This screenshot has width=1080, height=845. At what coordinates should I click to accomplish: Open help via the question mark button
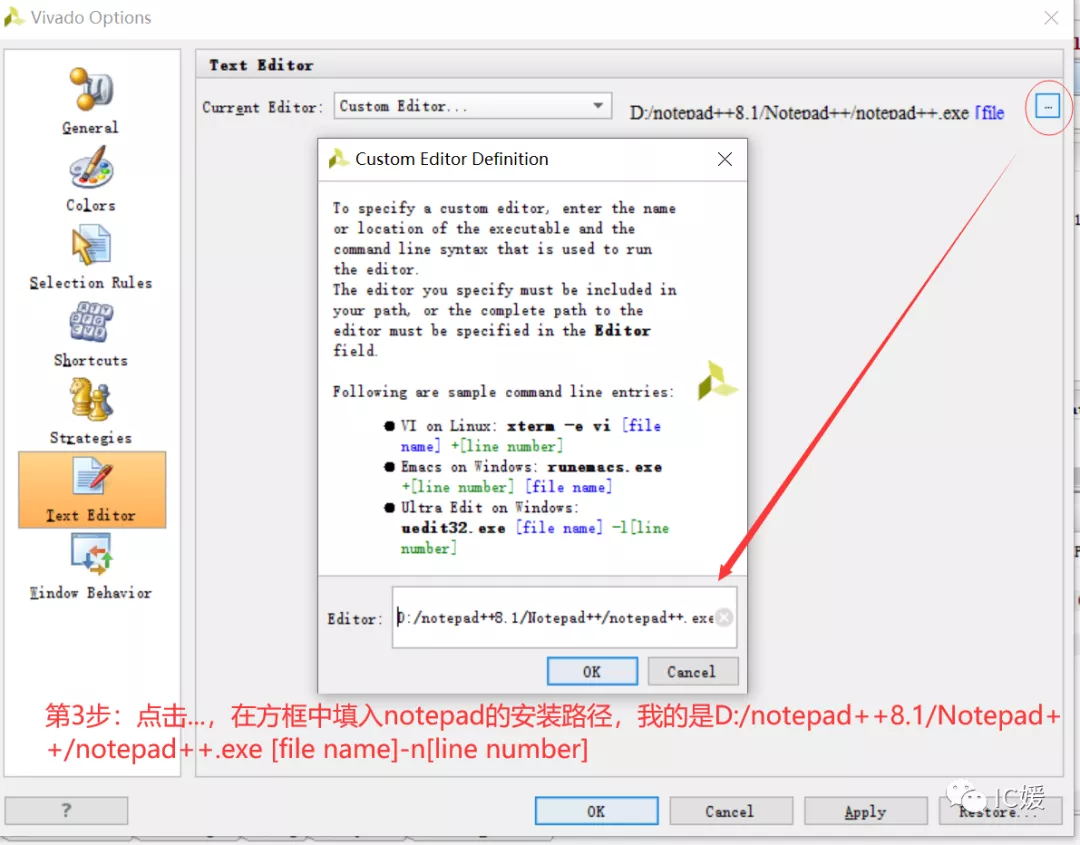coord(66,810)
